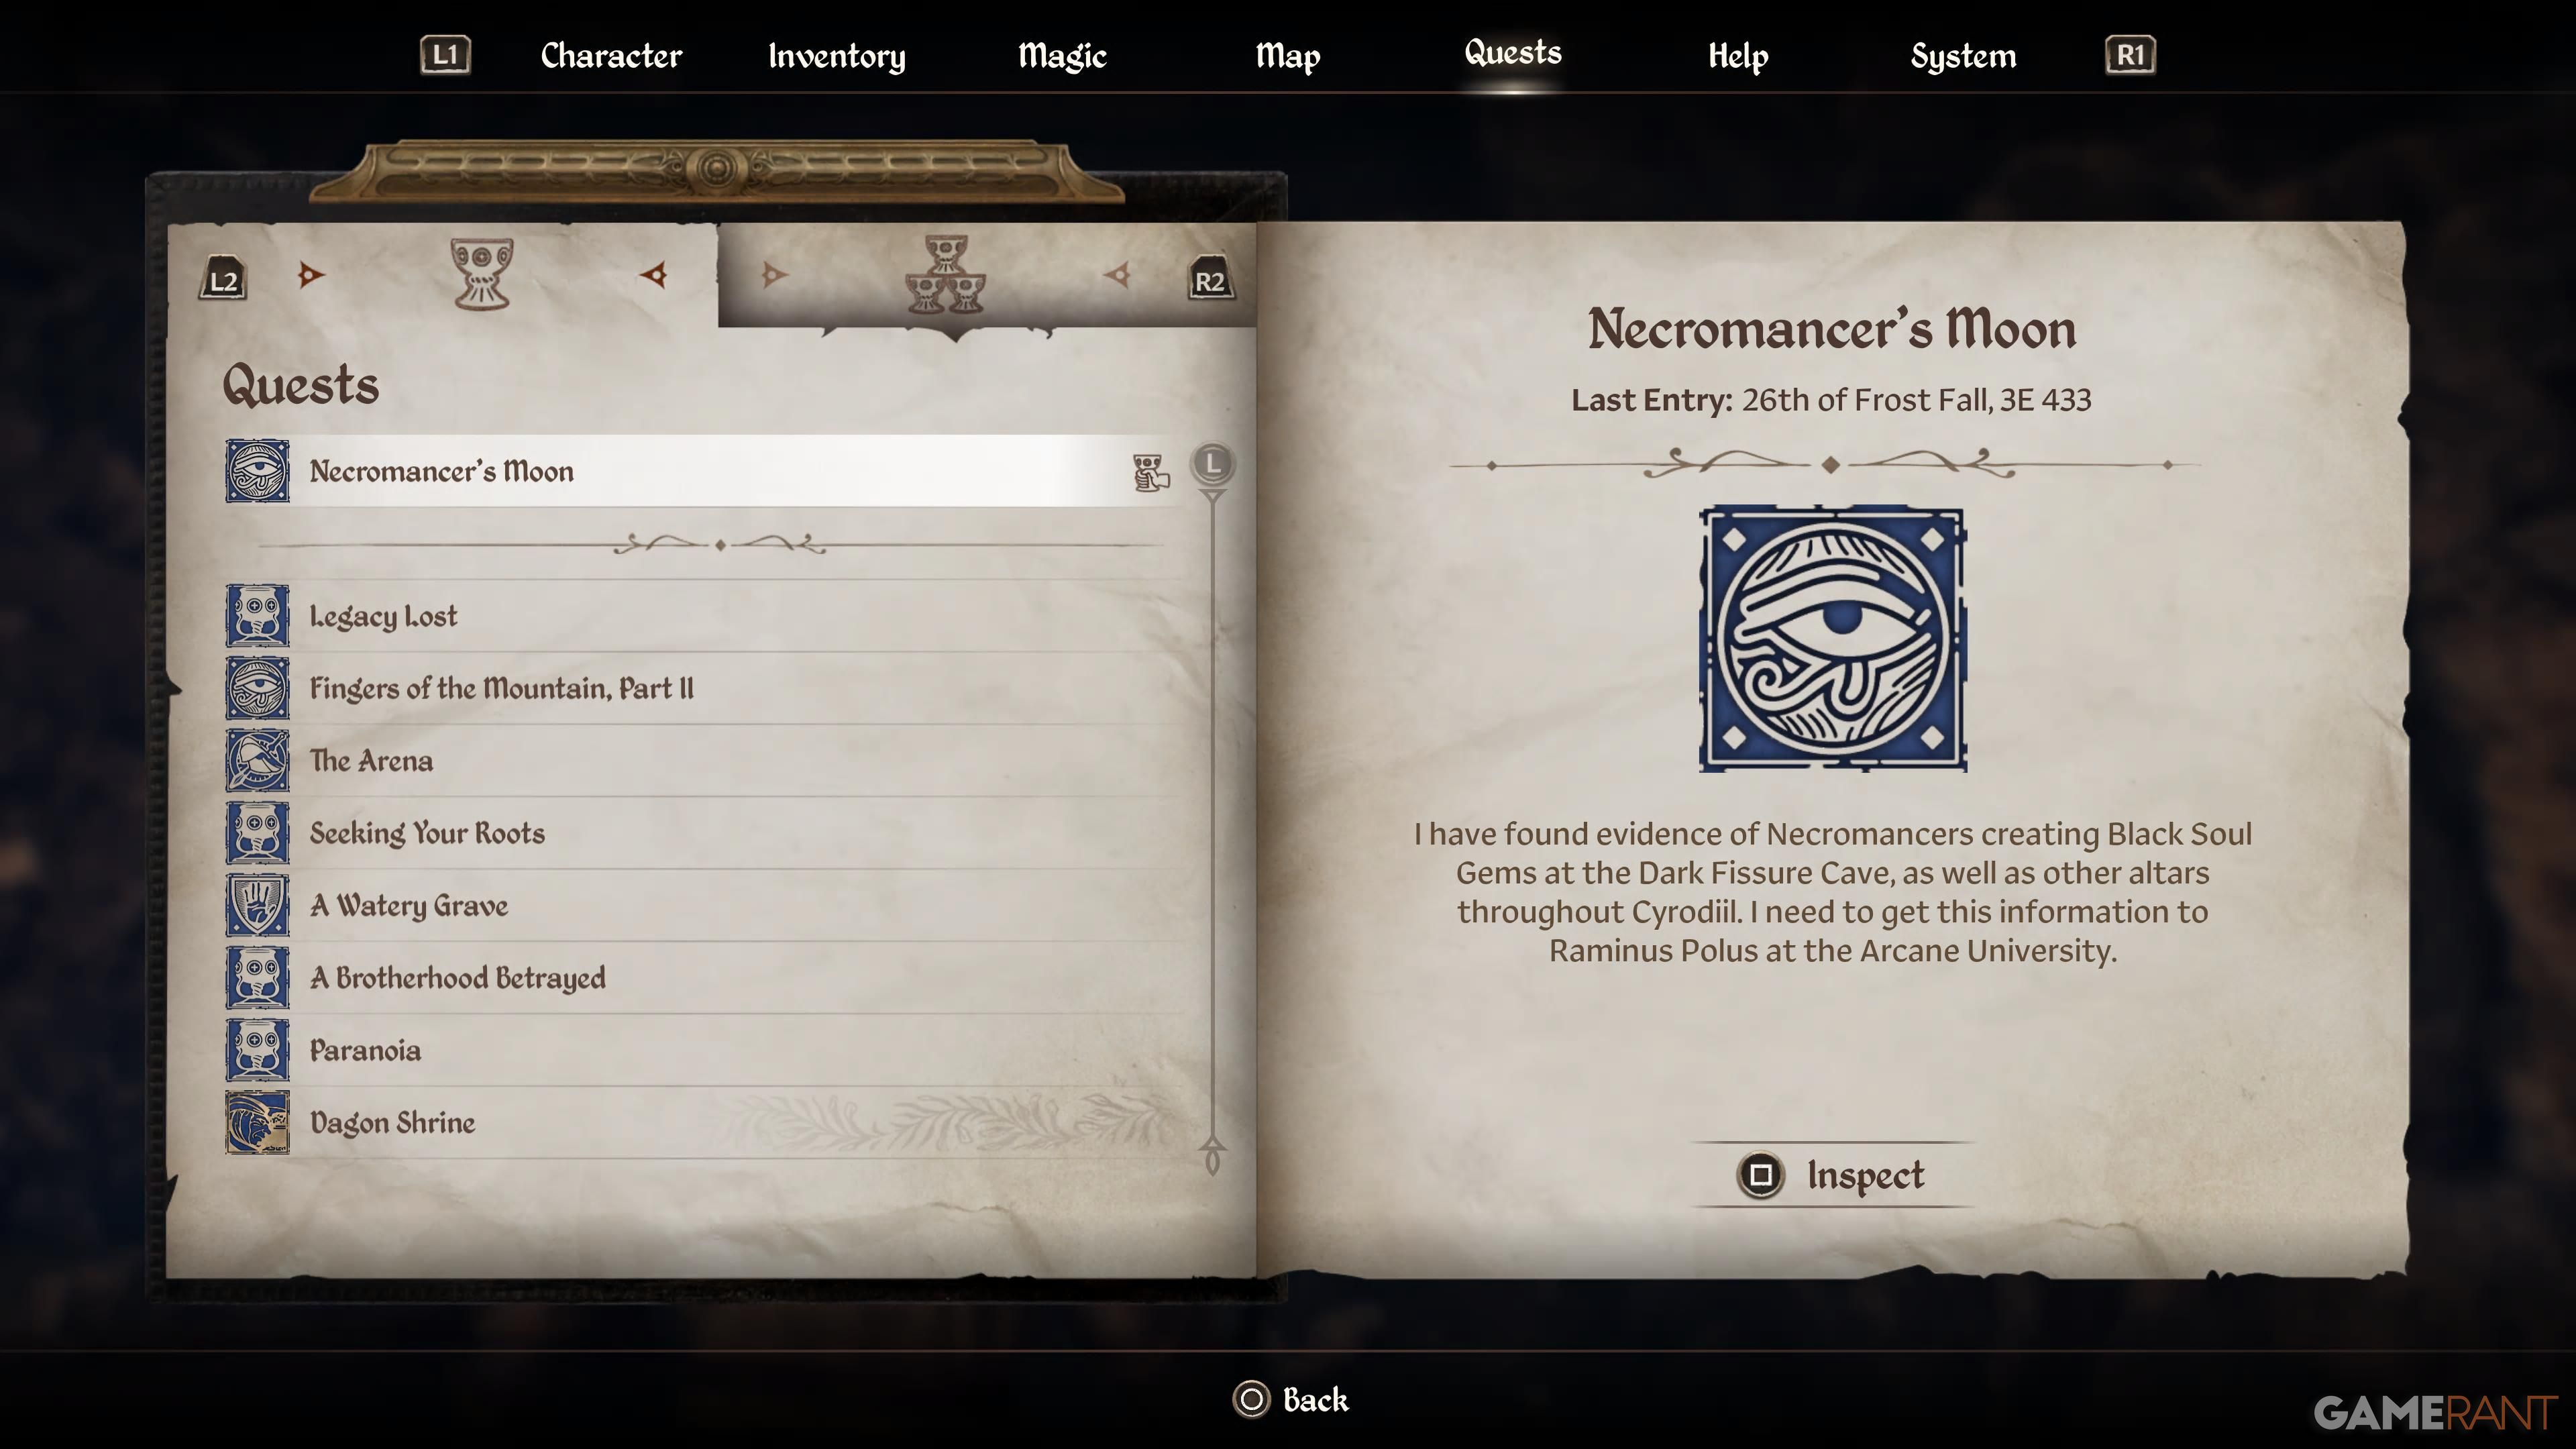Switch to the Inventory tab
The image size is (2576, 1449).
tap(837, 56)
